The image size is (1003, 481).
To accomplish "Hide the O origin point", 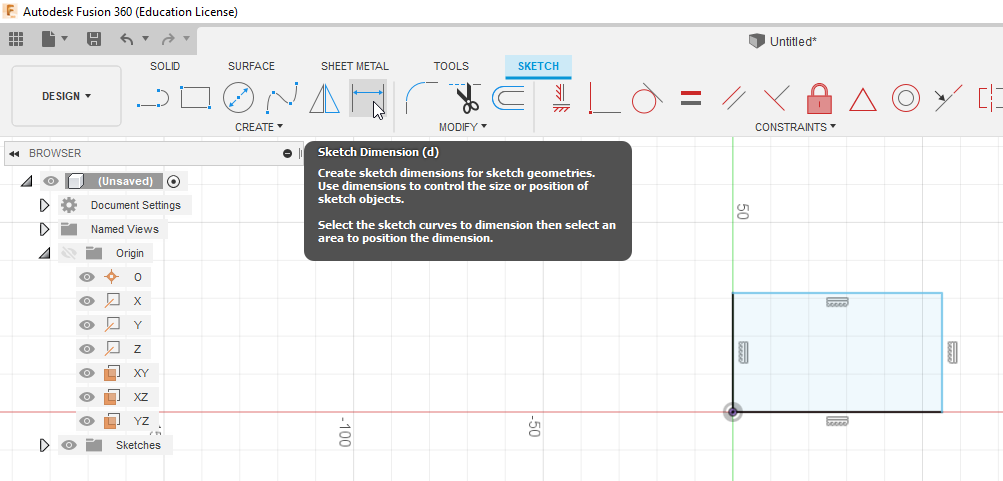I will pos(86,277).
